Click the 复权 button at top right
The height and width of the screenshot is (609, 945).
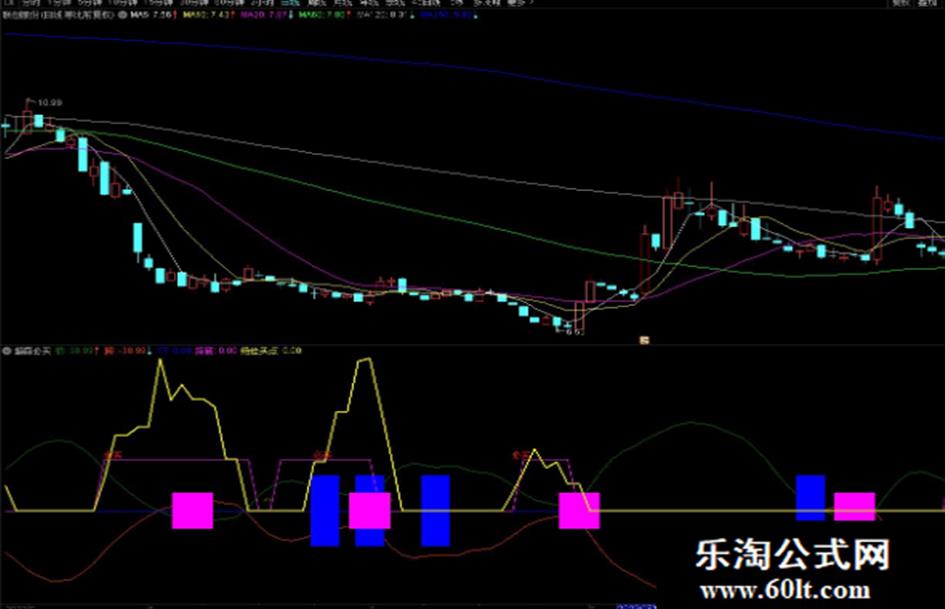tap(900, 3)
